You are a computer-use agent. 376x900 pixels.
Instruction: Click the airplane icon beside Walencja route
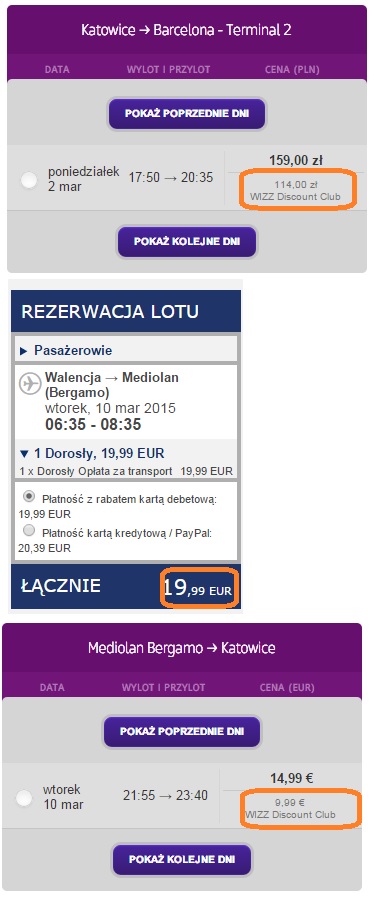(30, 384)
